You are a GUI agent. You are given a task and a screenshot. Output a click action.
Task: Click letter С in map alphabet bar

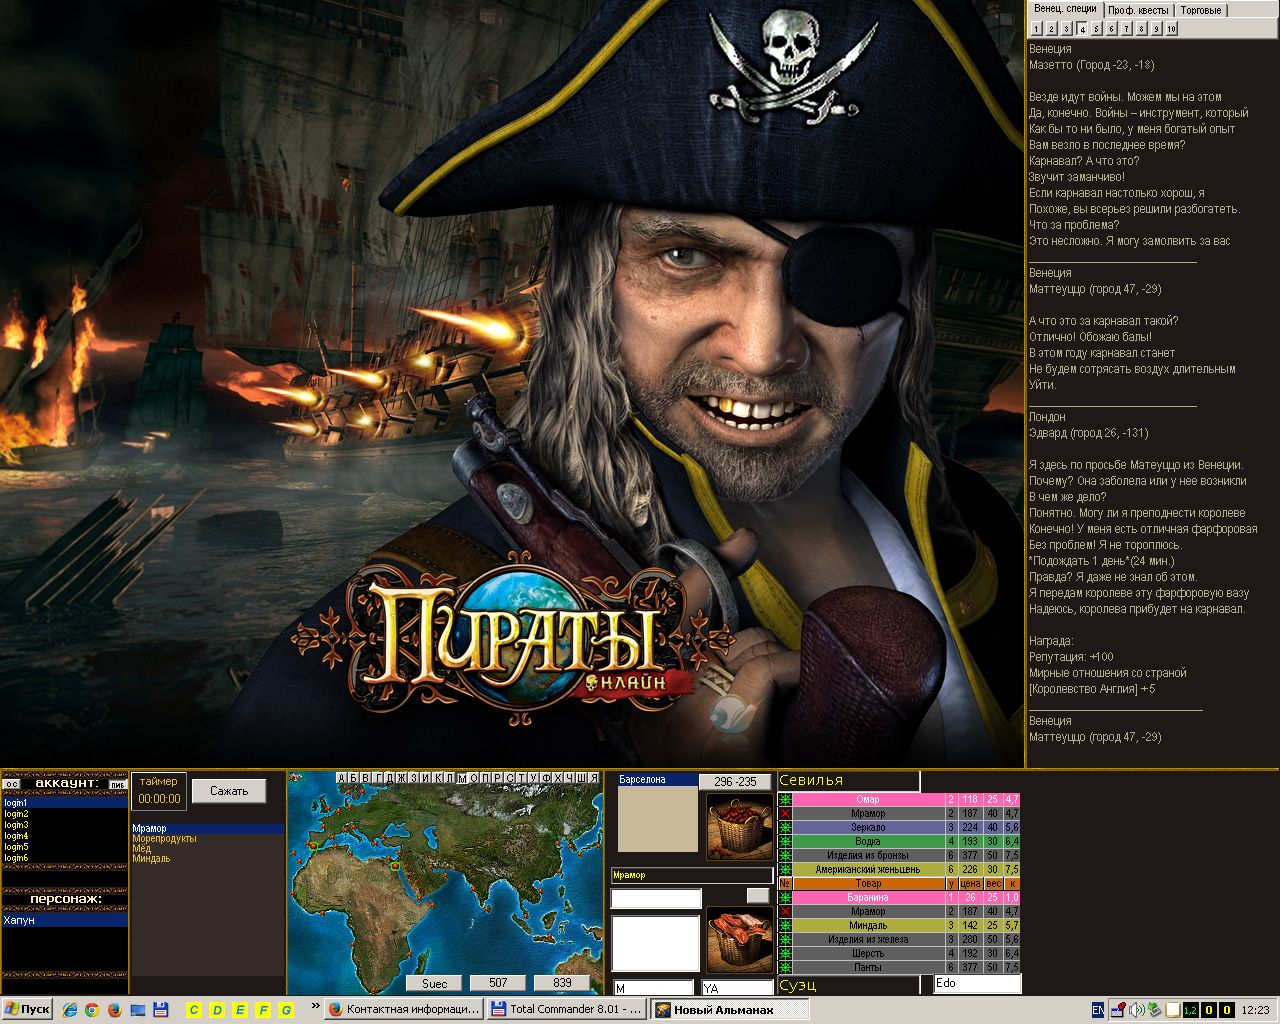[509, 778]
